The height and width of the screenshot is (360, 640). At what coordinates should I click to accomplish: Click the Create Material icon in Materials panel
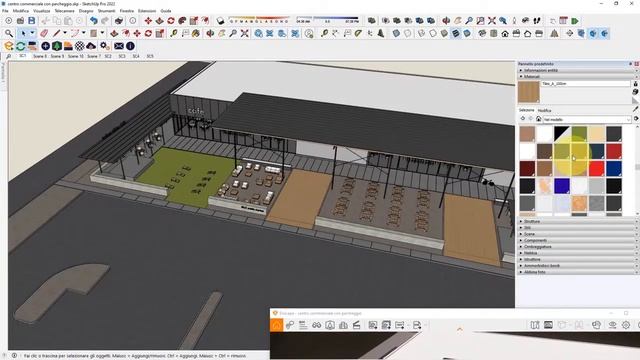636,92
